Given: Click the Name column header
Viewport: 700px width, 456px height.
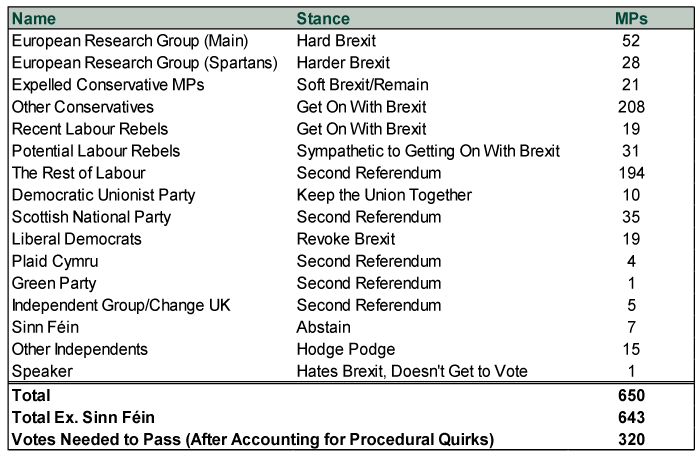Looking at the screenshot, I should click(x=34, y=19).
